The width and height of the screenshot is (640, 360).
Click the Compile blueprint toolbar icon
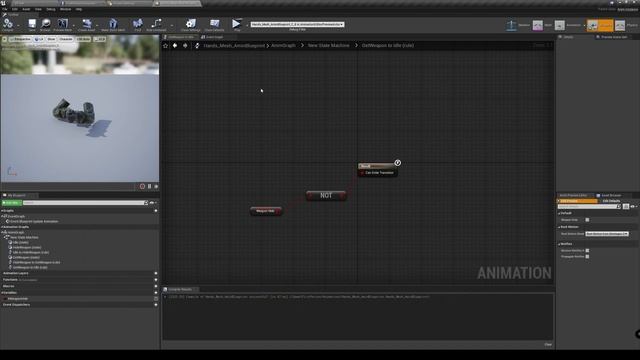click(x=8, y=24)
